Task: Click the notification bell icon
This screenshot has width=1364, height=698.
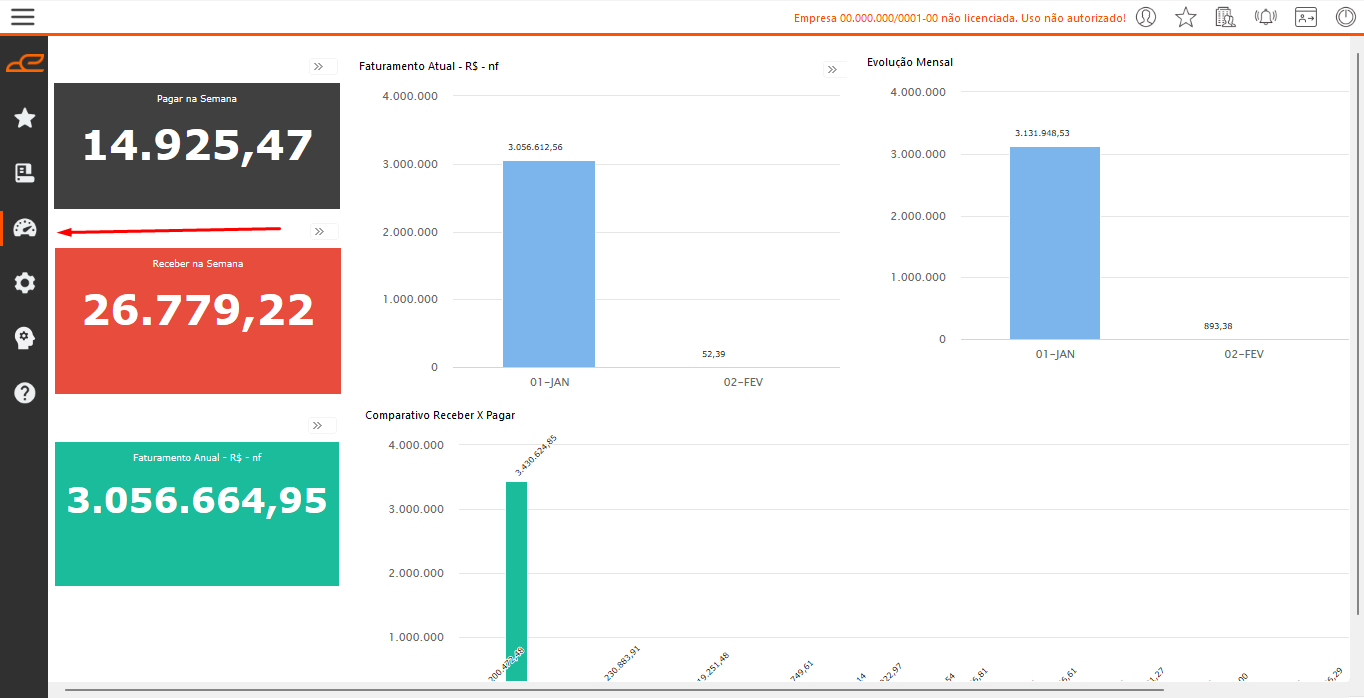Action: coord(1266,17)
